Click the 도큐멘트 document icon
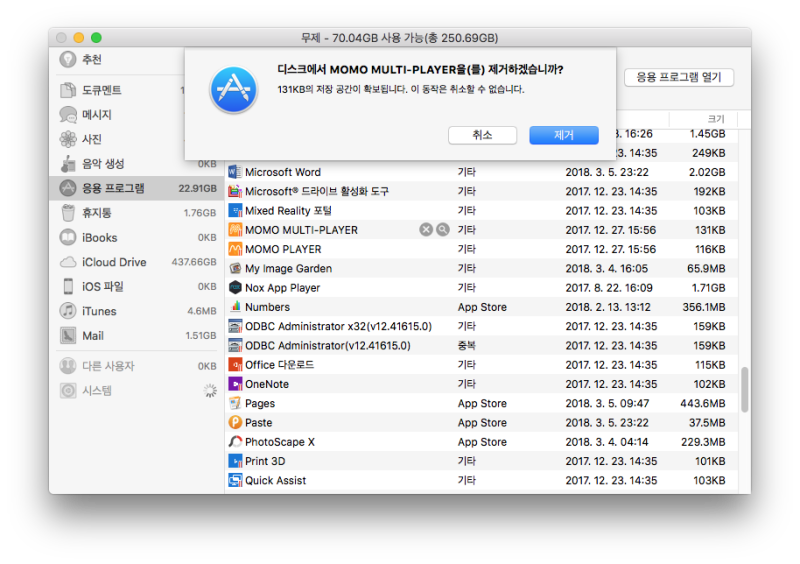The image size is (800, 564). [x=67, y=90]
